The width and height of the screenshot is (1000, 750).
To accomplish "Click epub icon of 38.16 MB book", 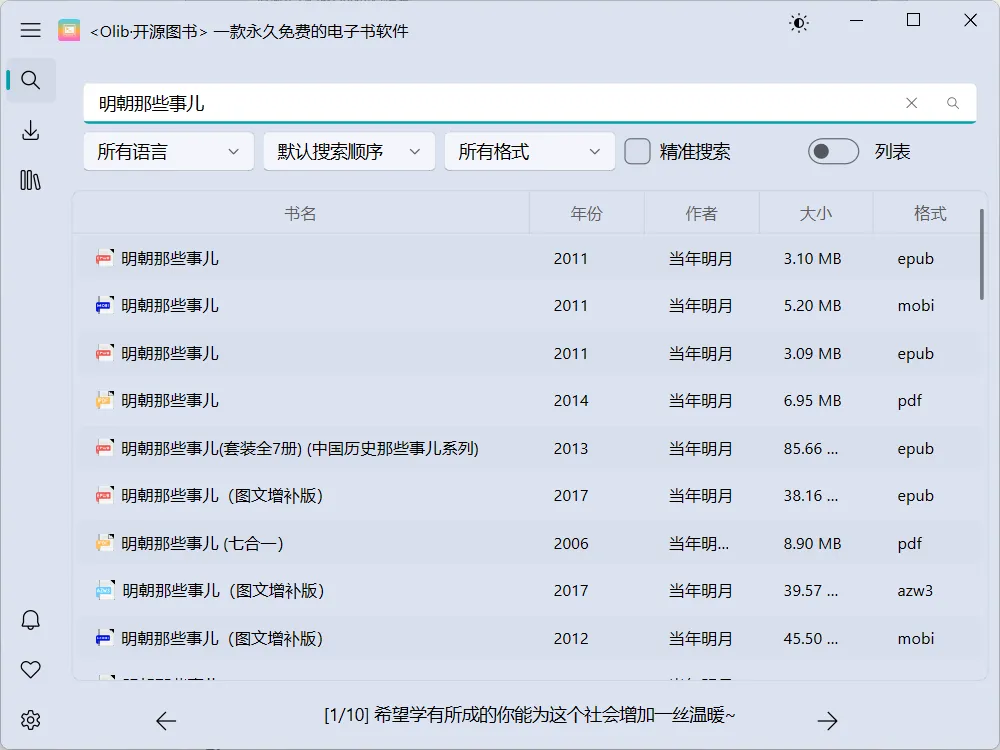I will (105, 495).
